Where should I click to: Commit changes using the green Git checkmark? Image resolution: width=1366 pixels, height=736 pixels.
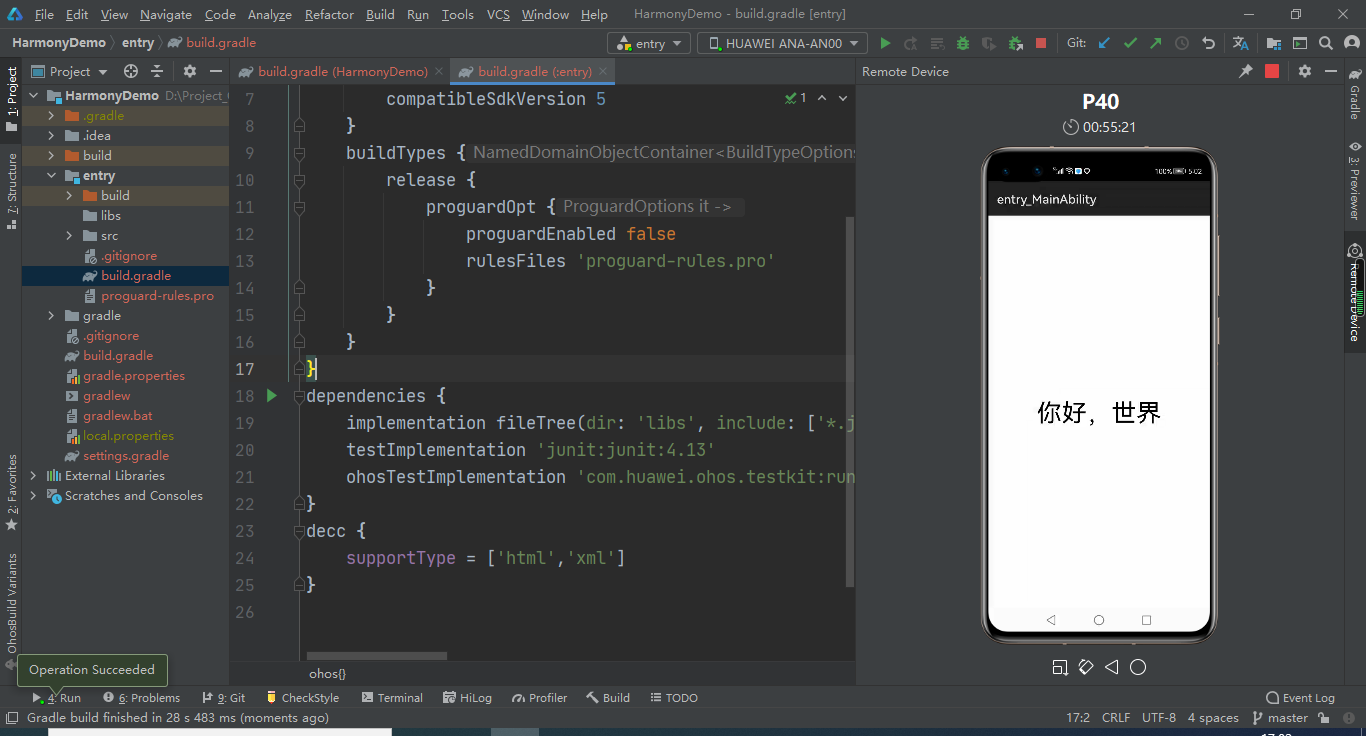pos(1130,43)
